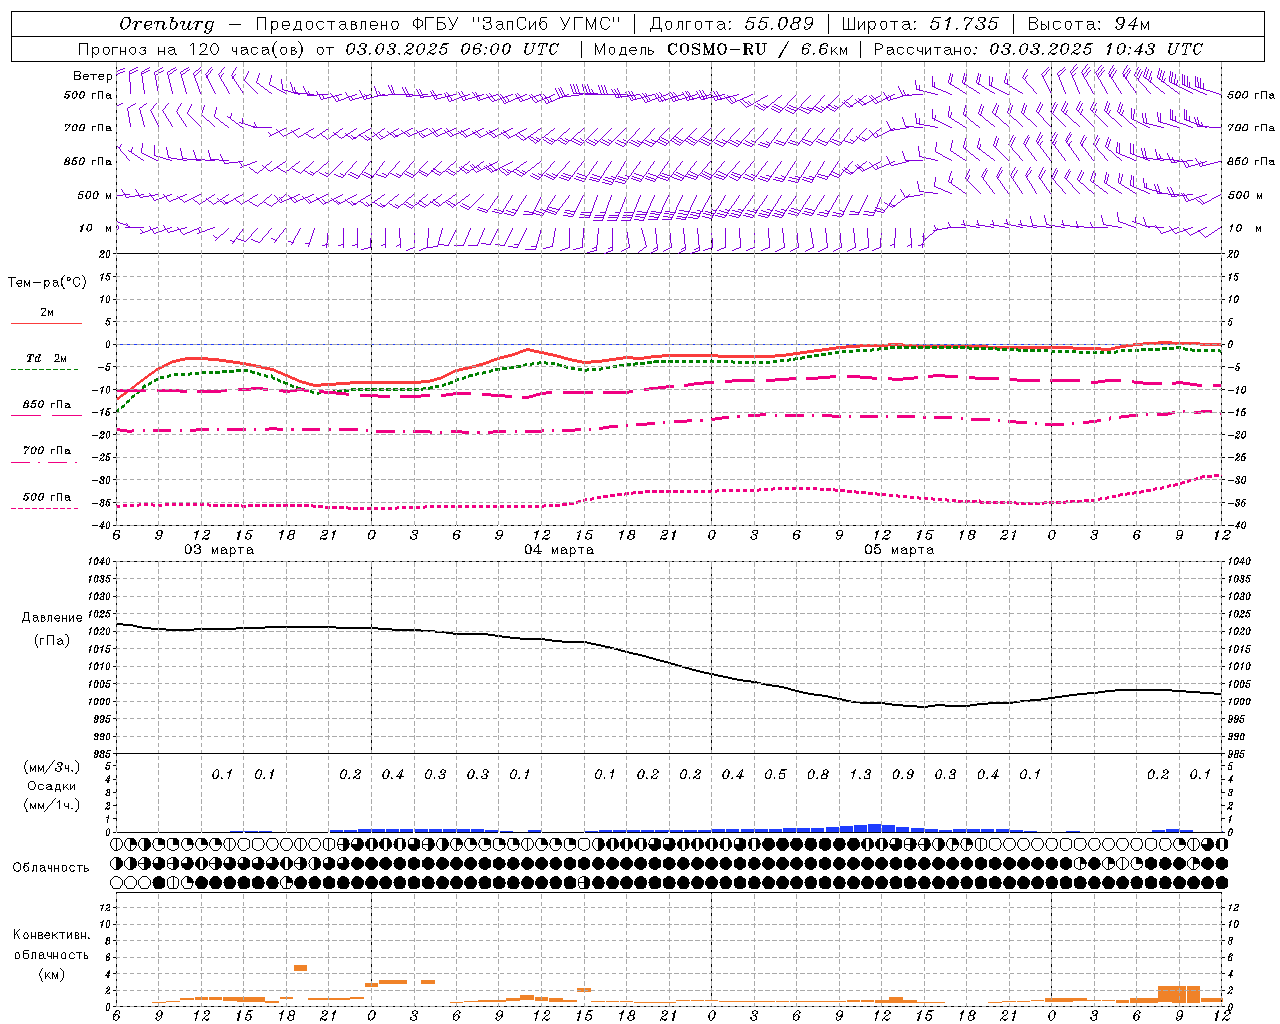The height and width of the screenshot is (1024, 1280).
Task: Click the '03 марта' date label
Action: (x=219, y=550)
